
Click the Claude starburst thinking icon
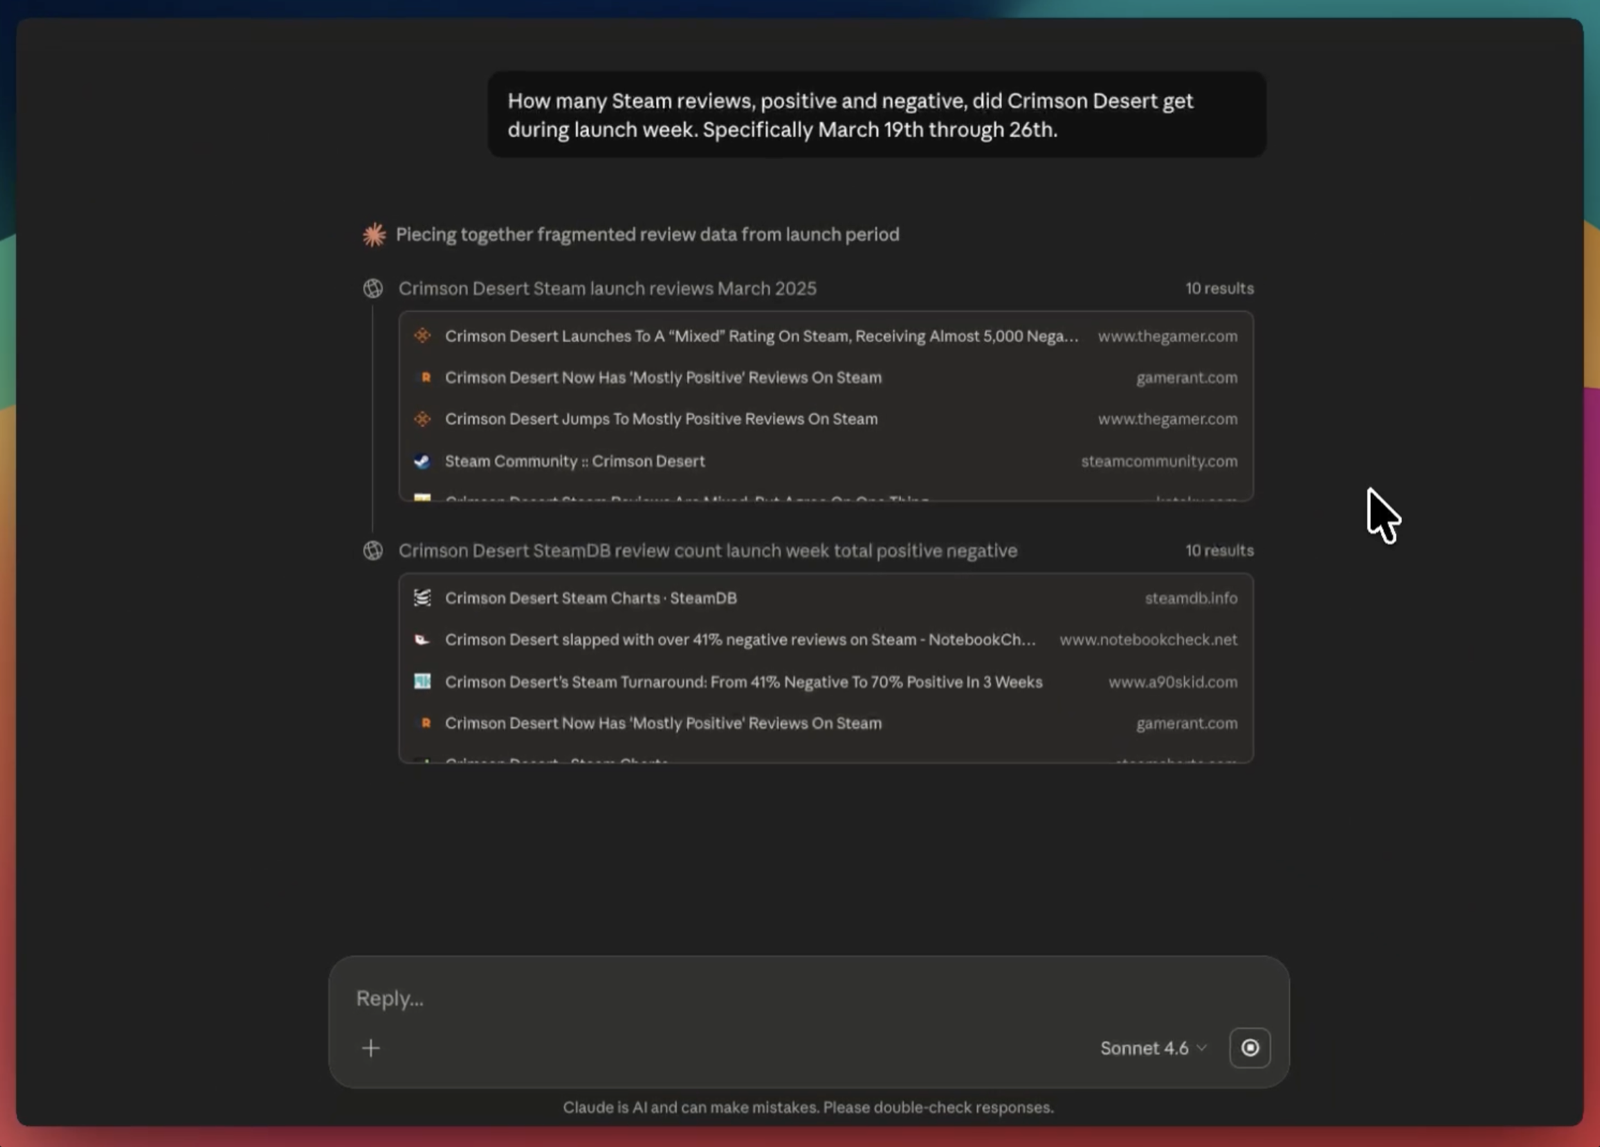pyautogui.click(x=374, y=234)
